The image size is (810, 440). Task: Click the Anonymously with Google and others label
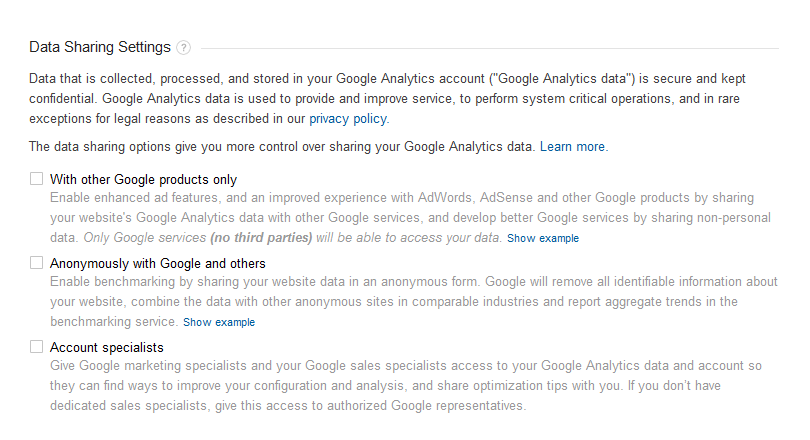[x=158, y=263]
